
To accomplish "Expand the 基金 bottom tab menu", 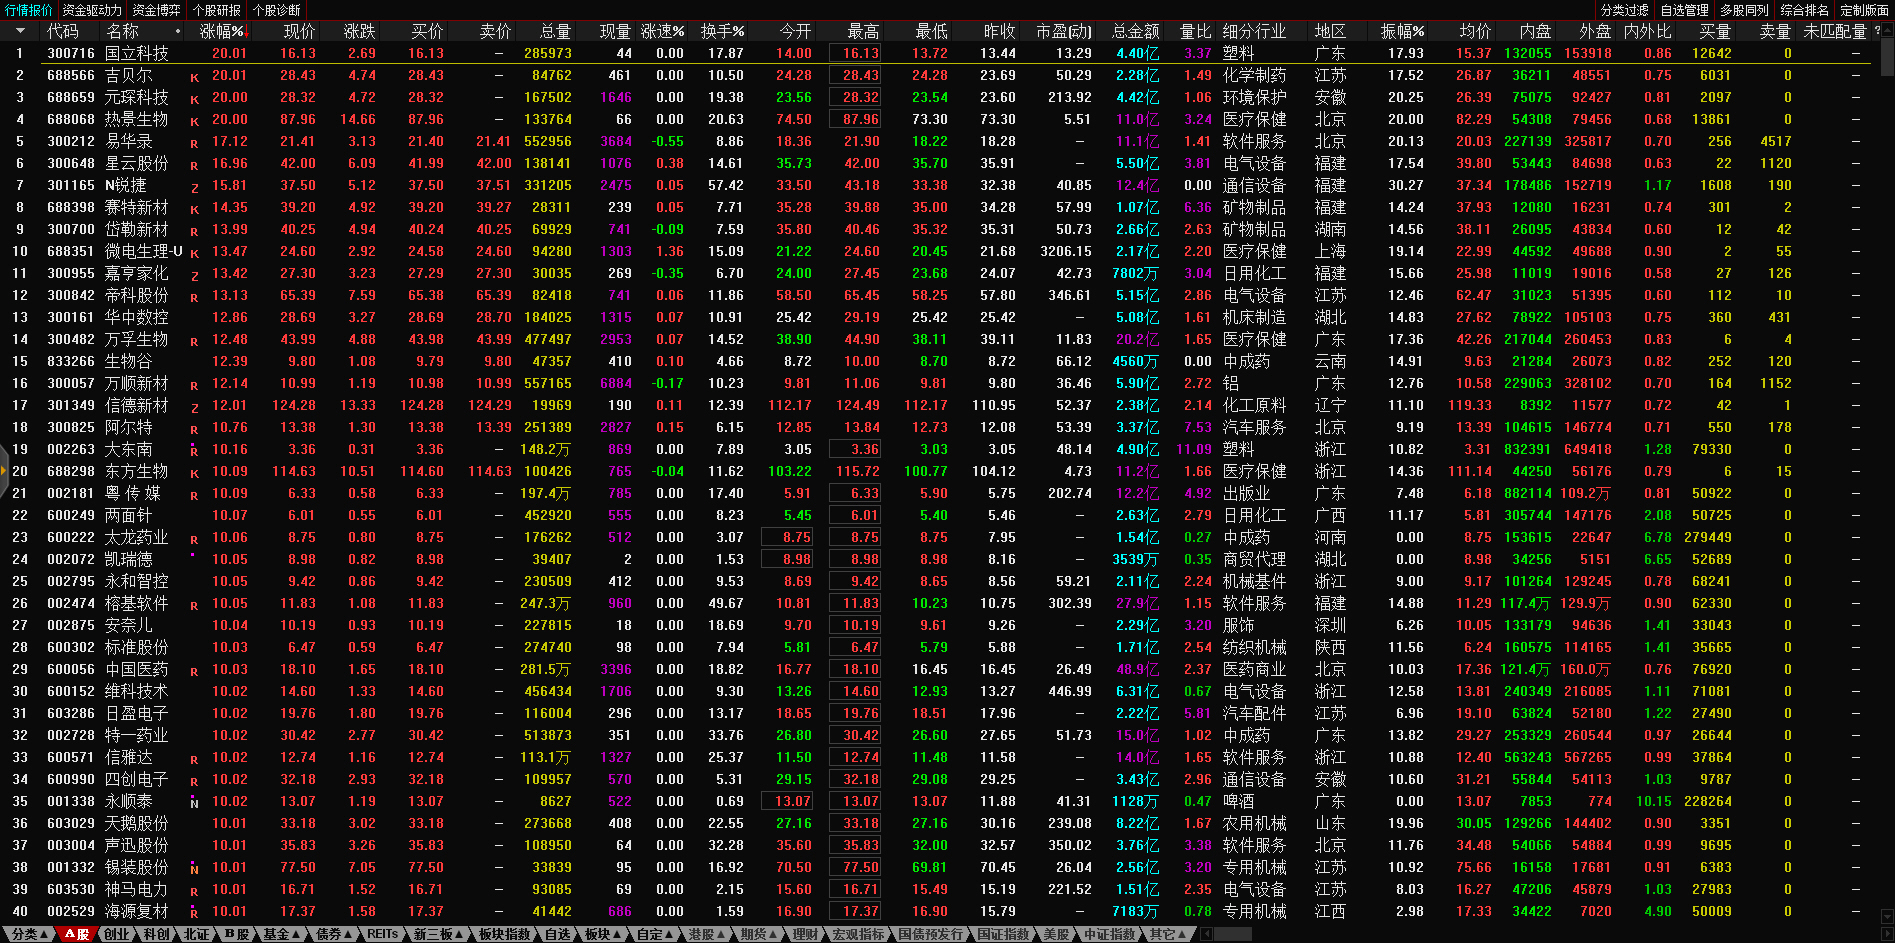I will [280, 934].
